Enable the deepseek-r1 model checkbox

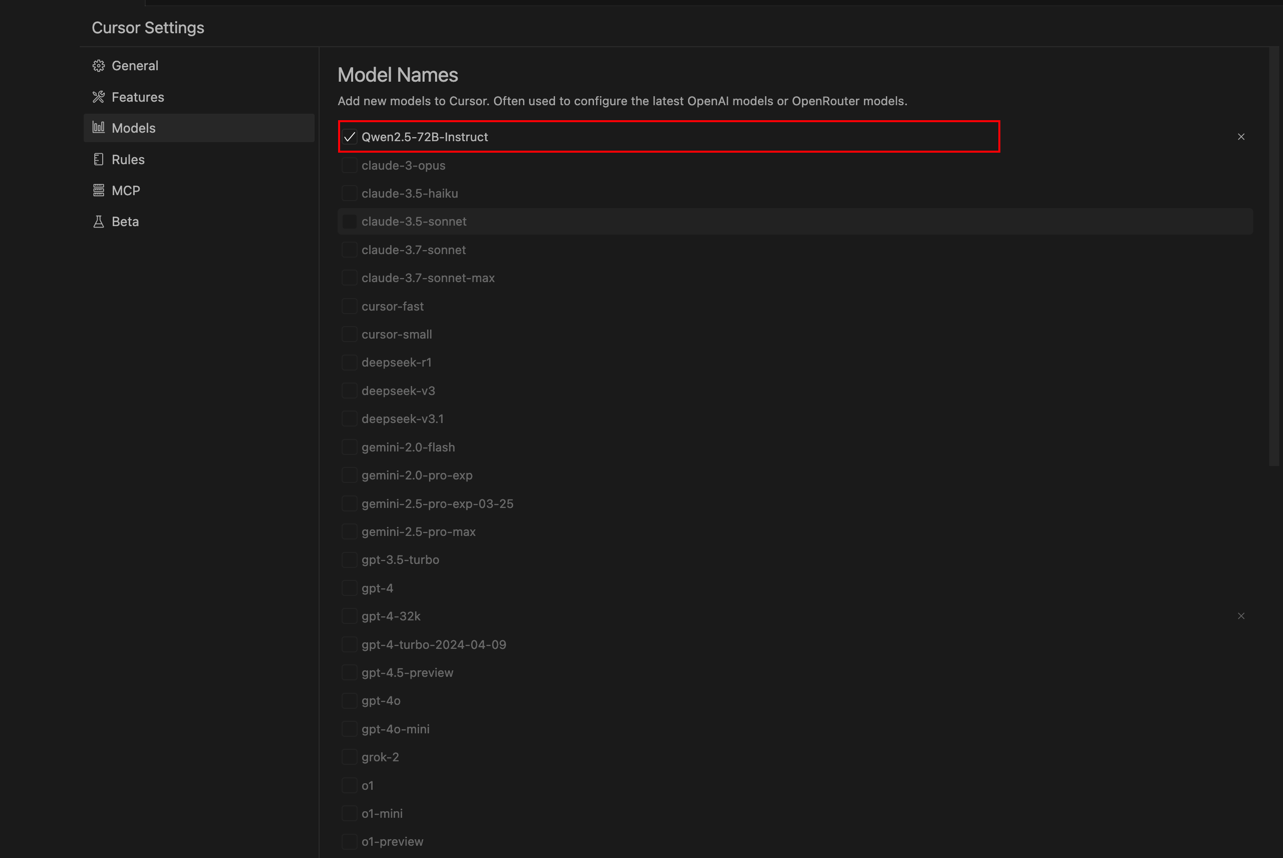click(x=349, y=362)
